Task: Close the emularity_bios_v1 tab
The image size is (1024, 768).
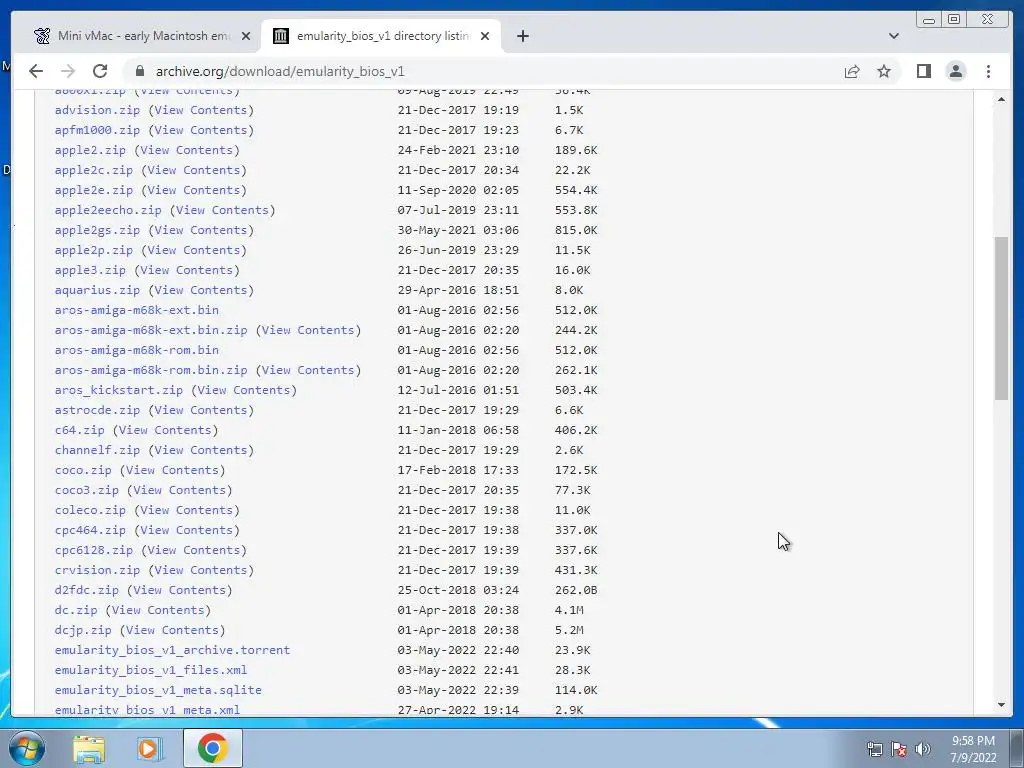Action: point(485,36)
